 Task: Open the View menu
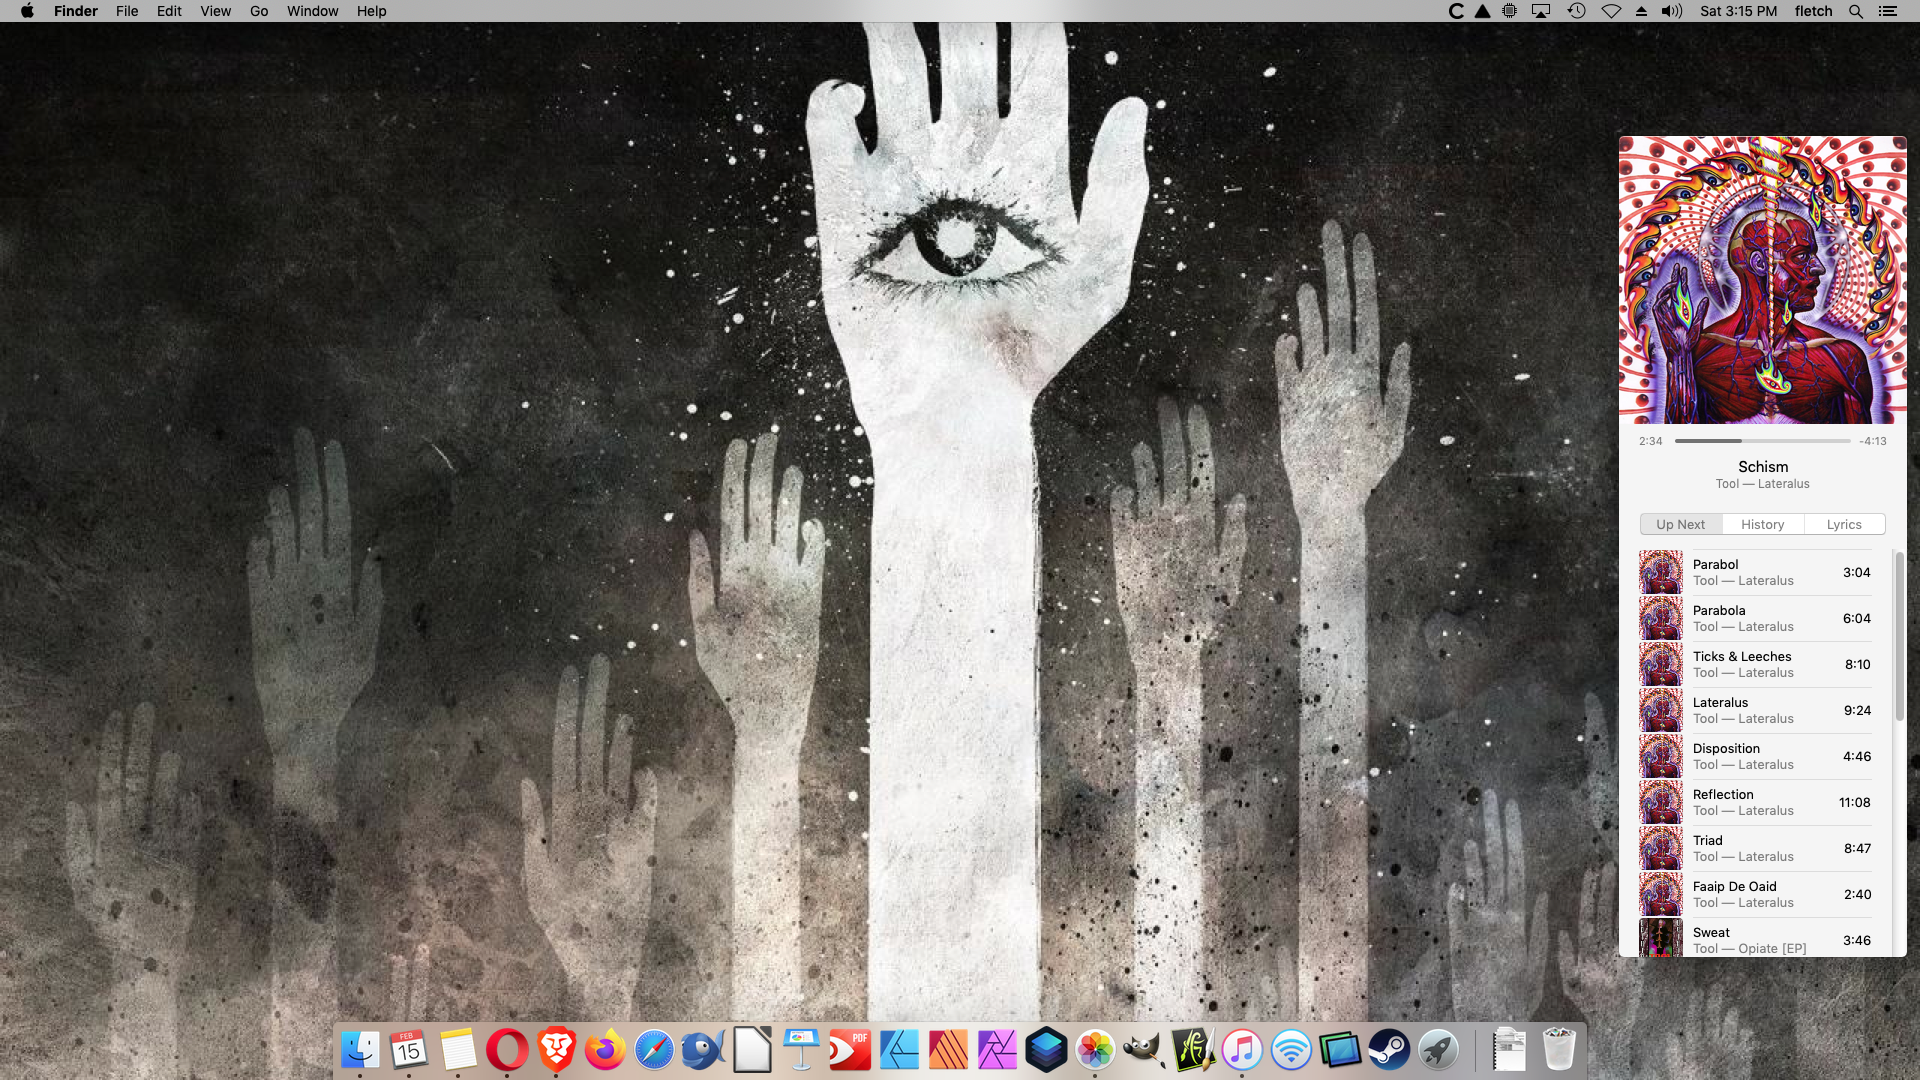(x=215, y=11)
